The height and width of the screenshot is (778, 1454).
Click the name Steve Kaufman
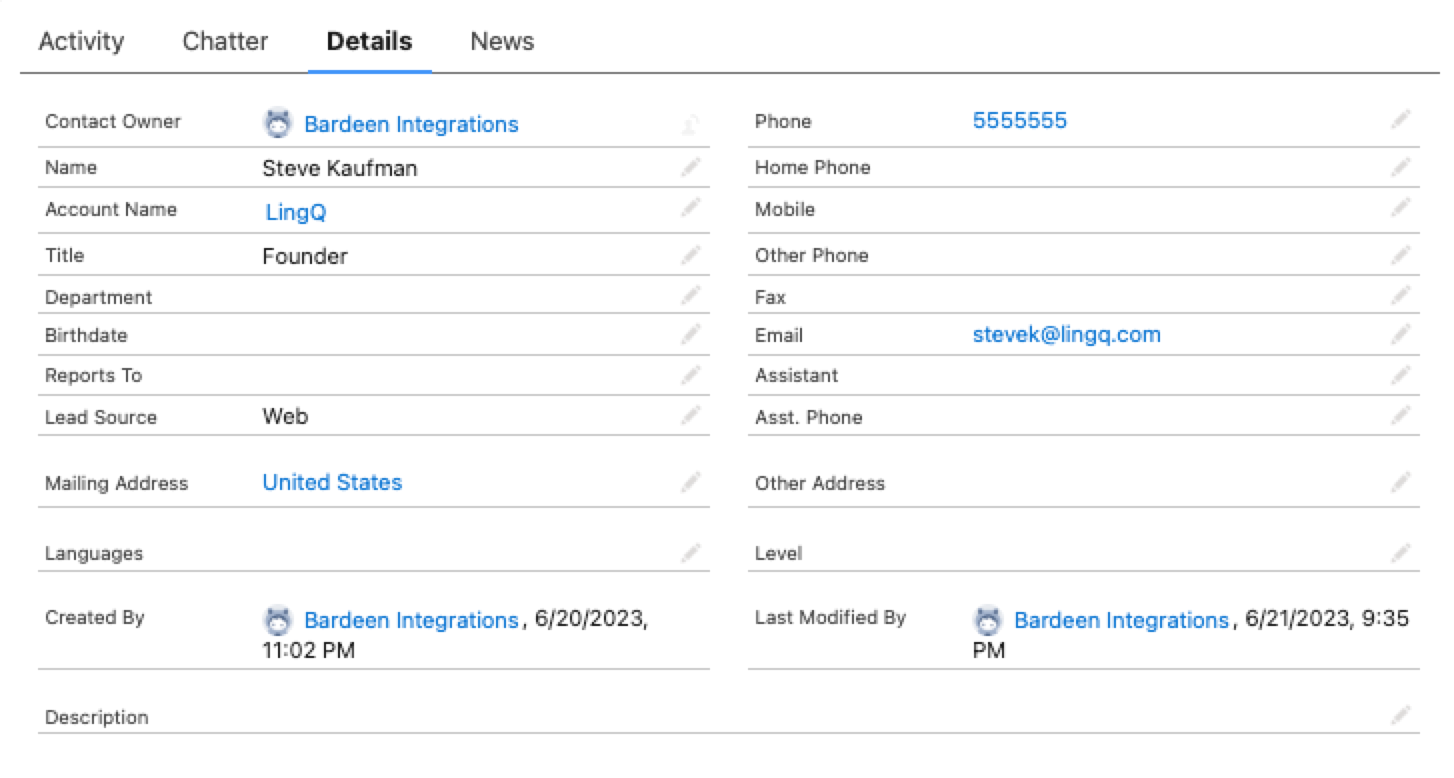[x=340, y=168]
